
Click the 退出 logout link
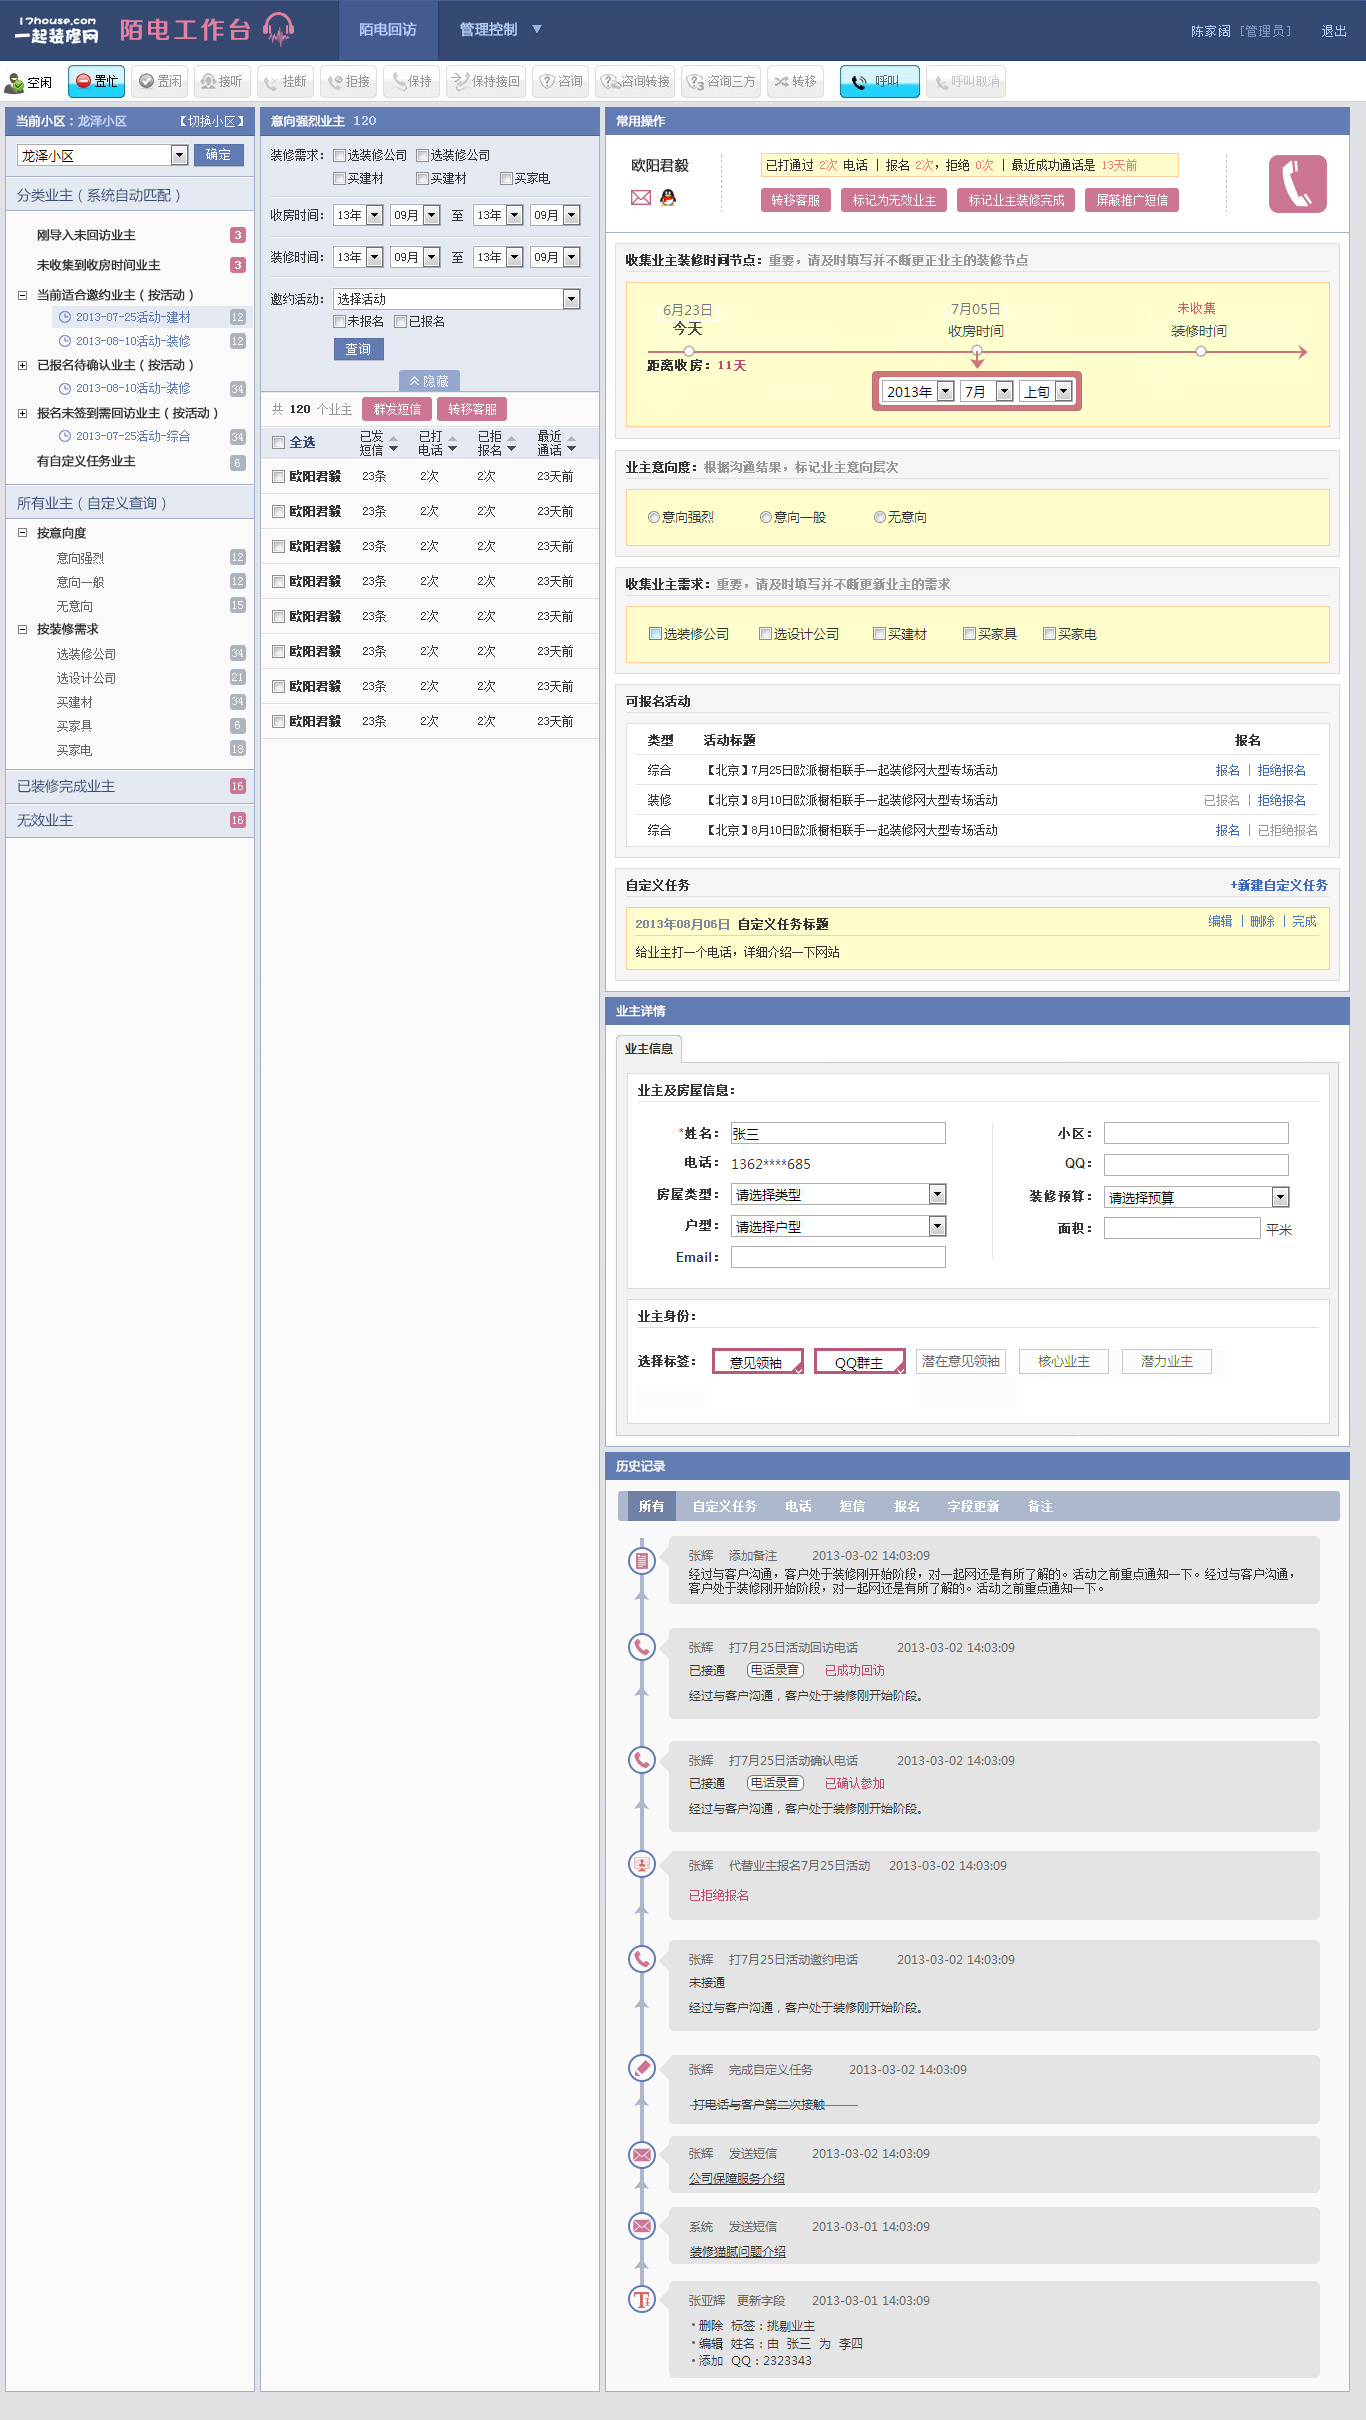pyautogui.click(x=1334, y=31)
